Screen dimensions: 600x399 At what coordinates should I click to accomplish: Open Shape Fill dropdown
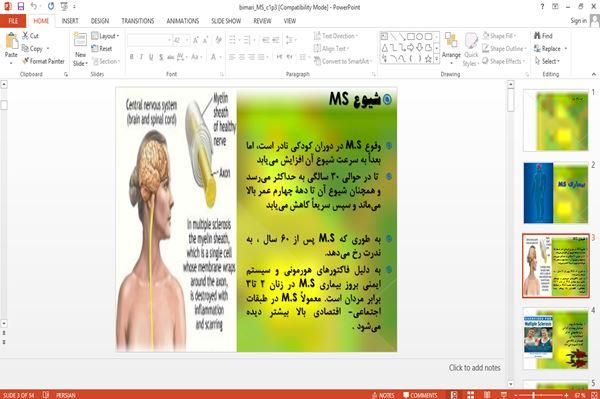pos(499,36)
